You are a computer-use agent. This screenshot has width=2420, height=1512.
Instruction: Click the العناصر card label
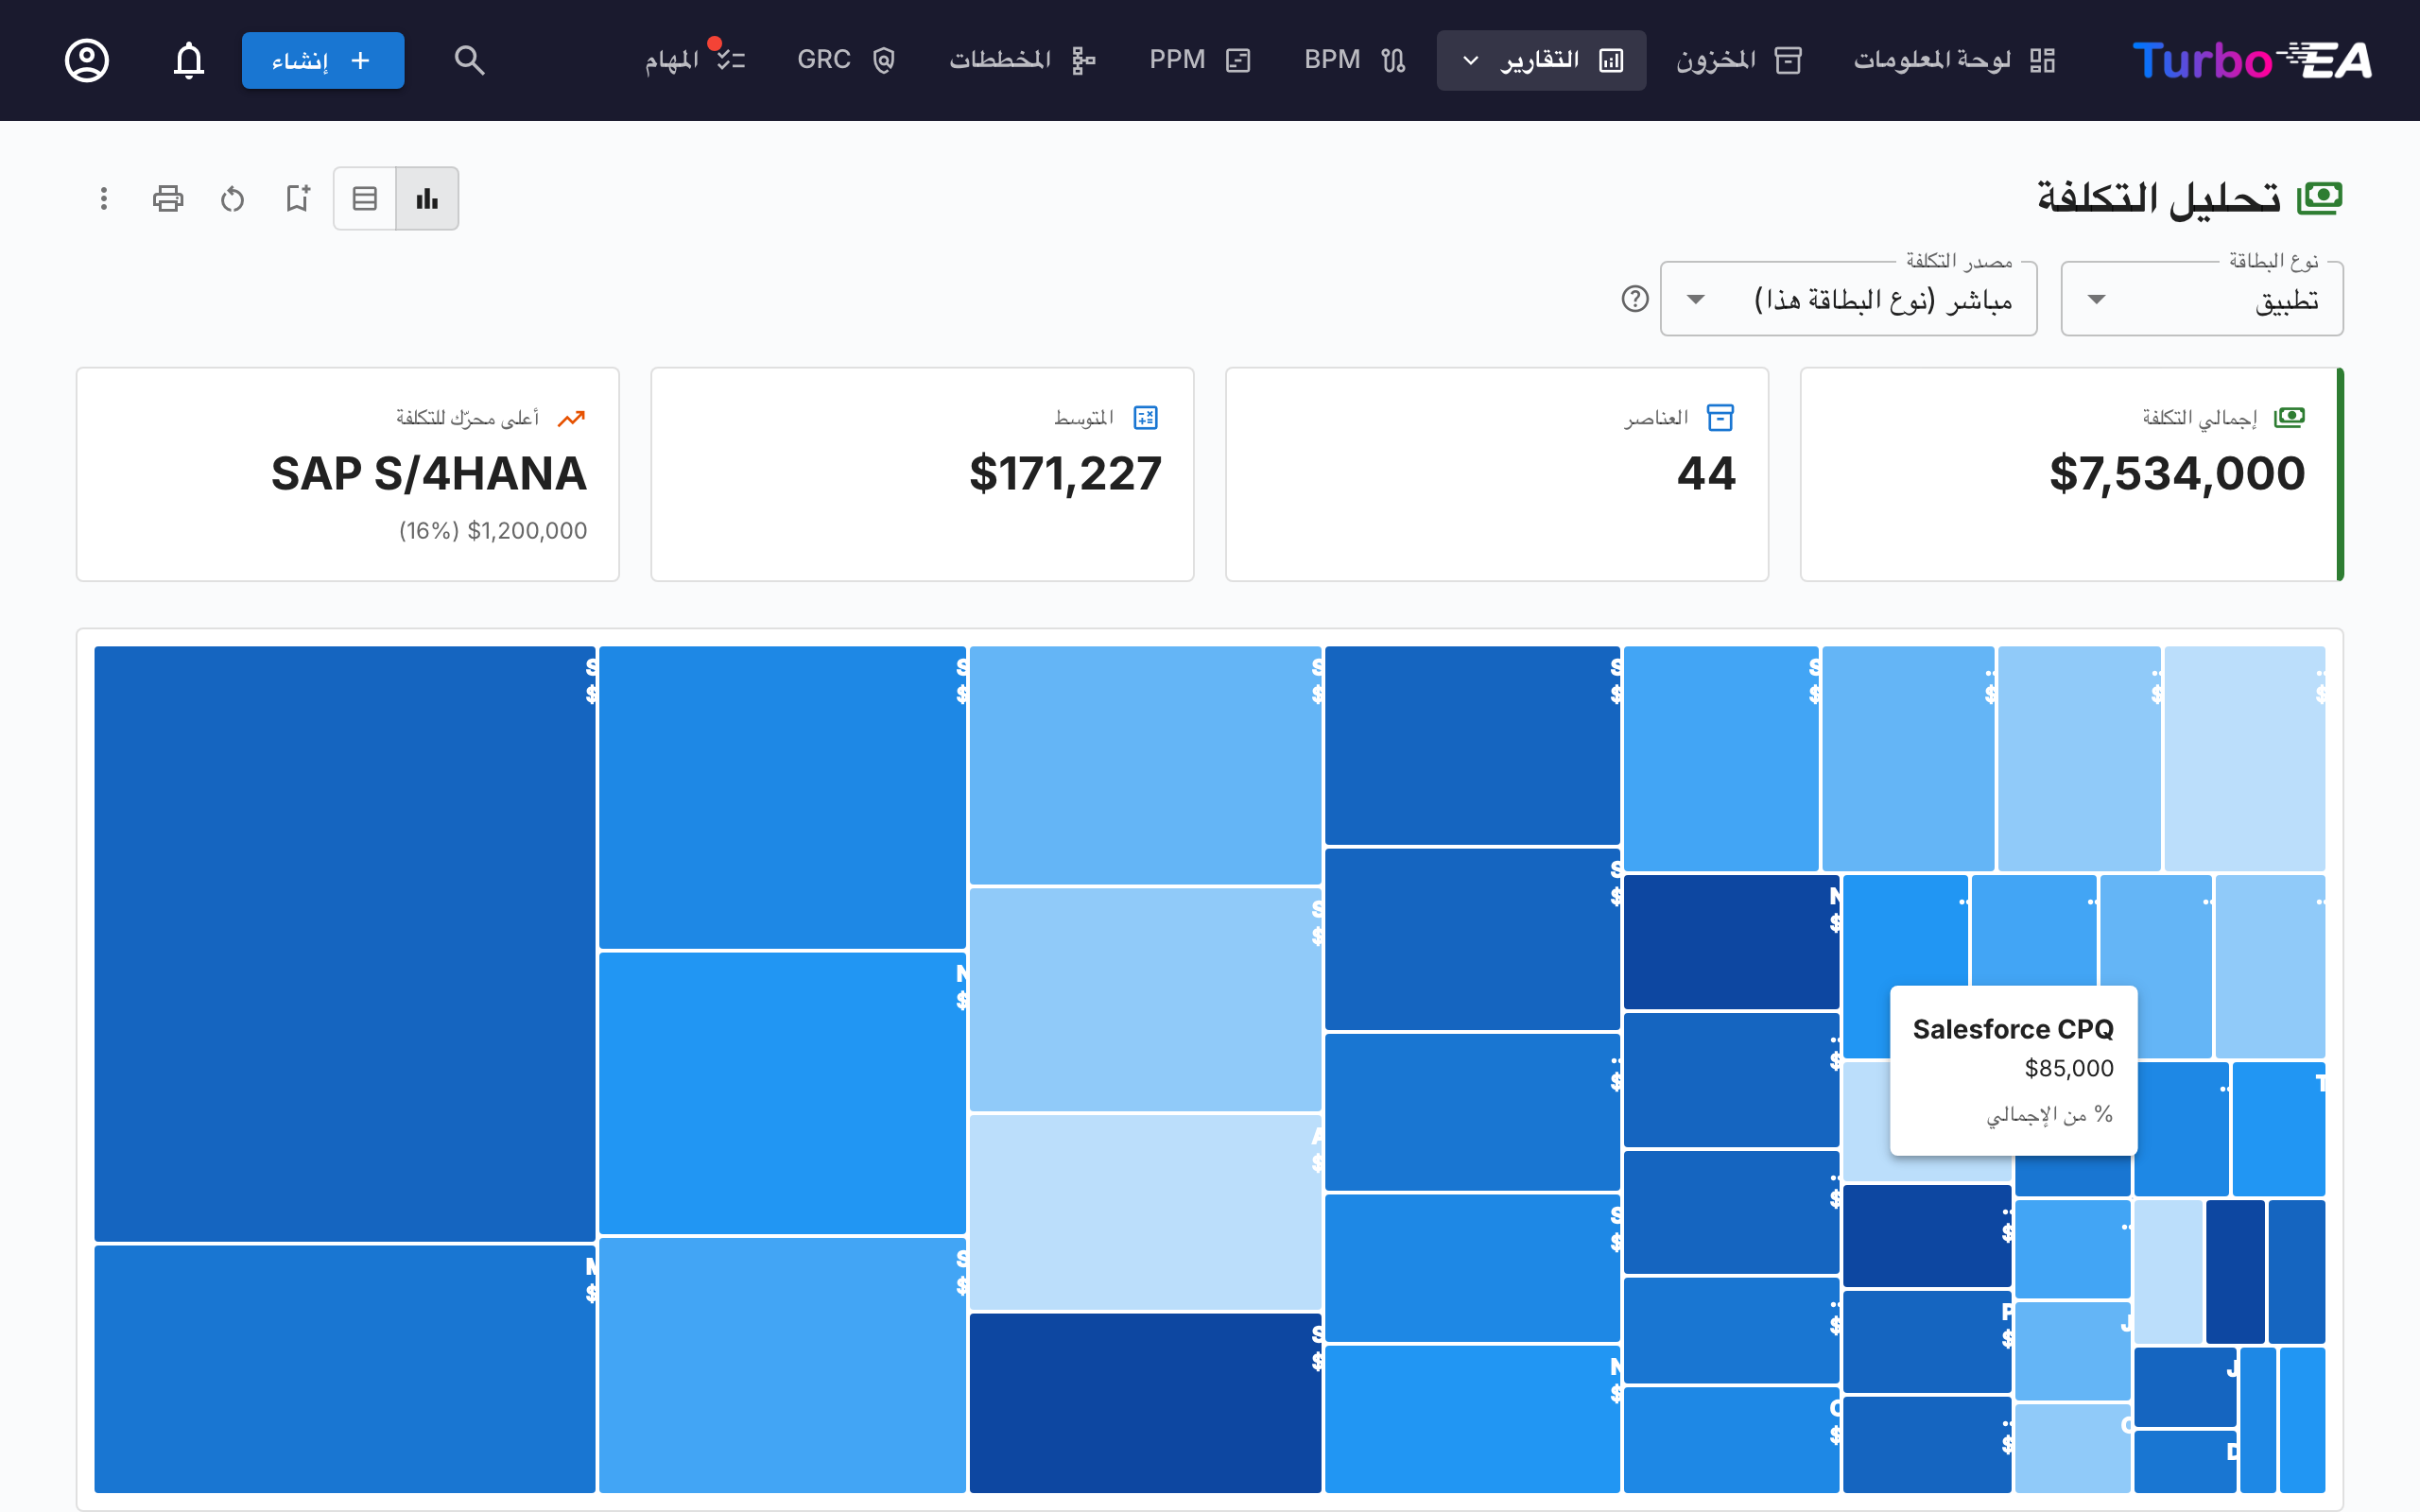[1656, 417]
